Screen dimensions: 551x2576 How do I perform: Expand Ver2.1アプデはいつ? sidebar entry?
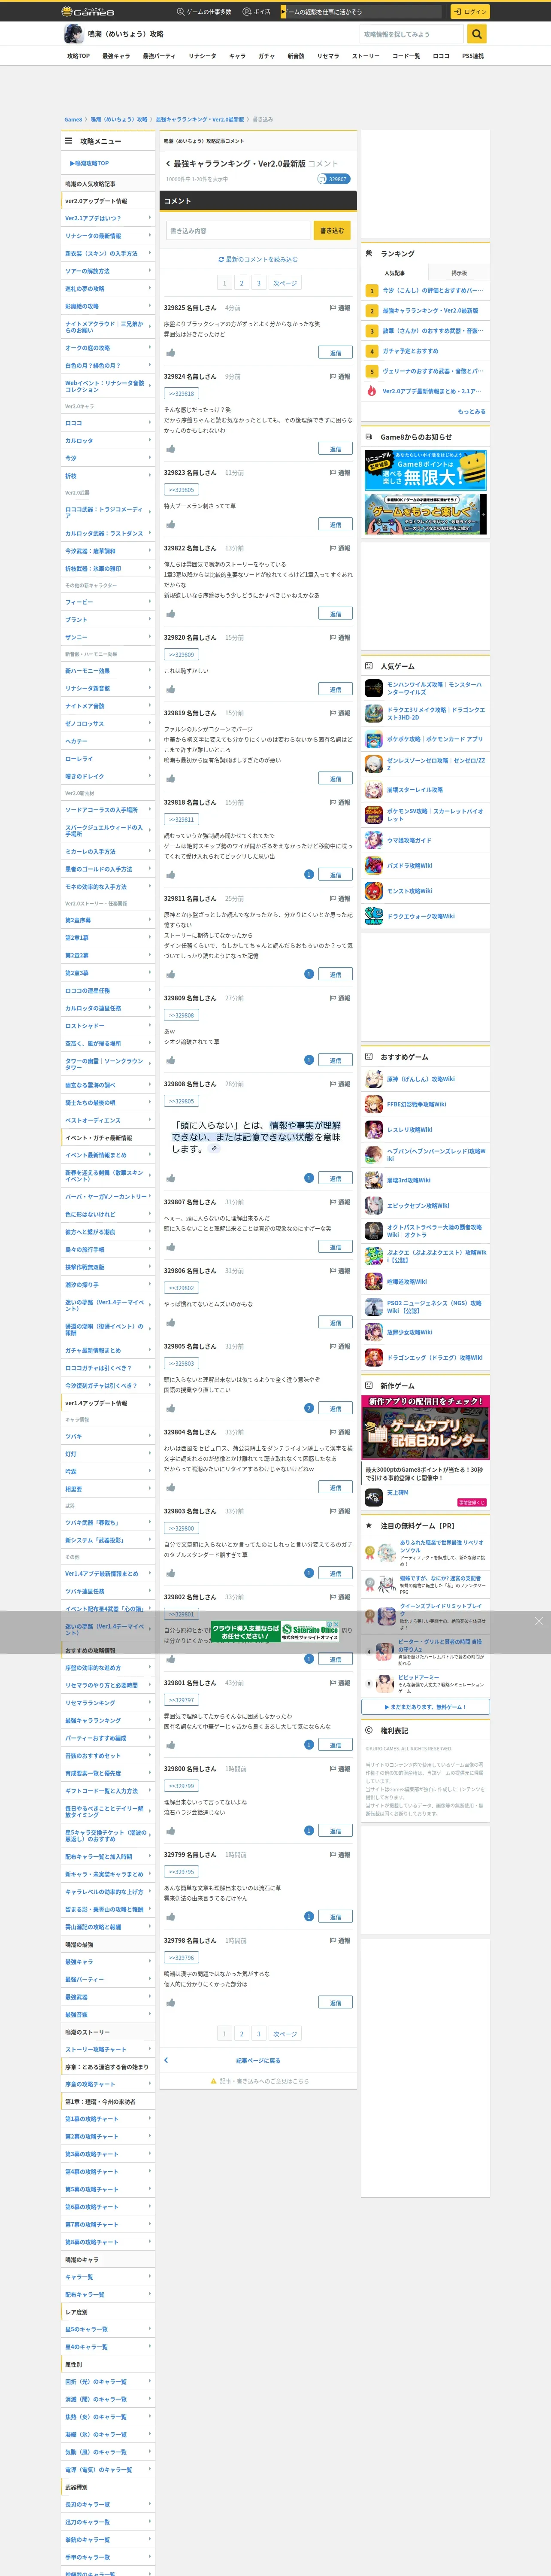[x=108, y=218]
